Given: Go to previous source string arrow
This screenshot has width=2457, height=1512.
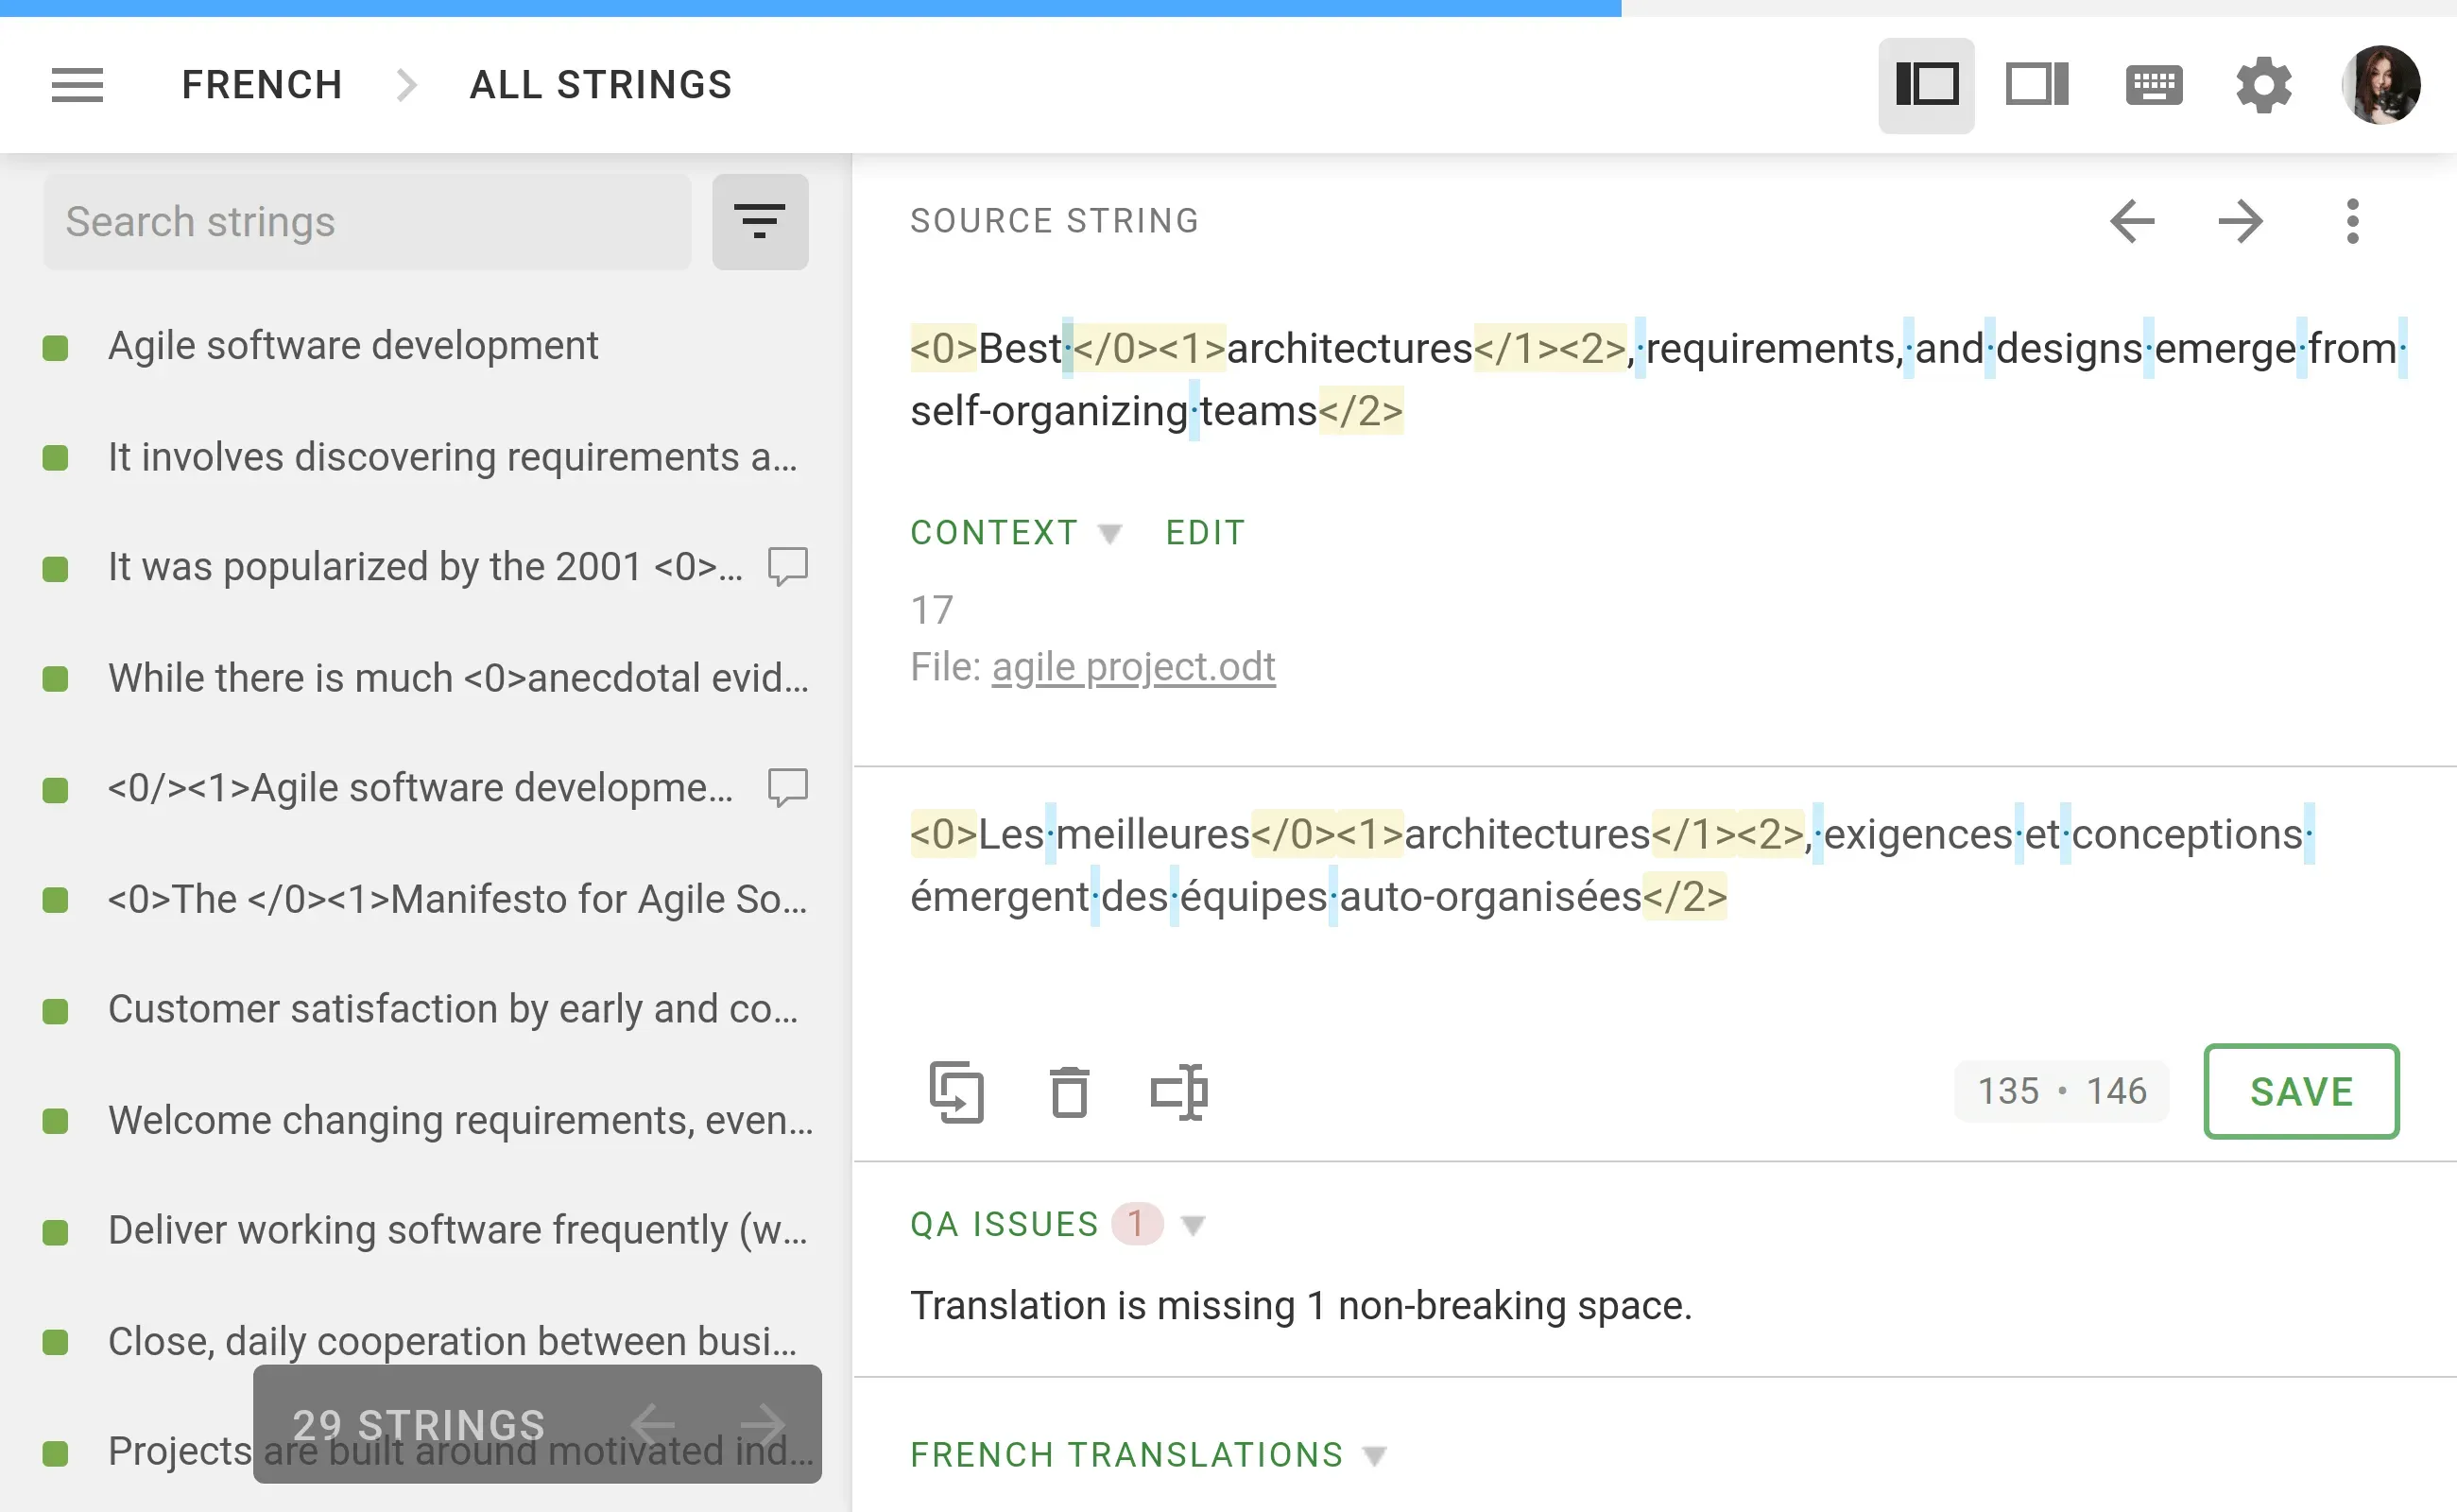Looking at the screenshot, I should coord(2132,221).
